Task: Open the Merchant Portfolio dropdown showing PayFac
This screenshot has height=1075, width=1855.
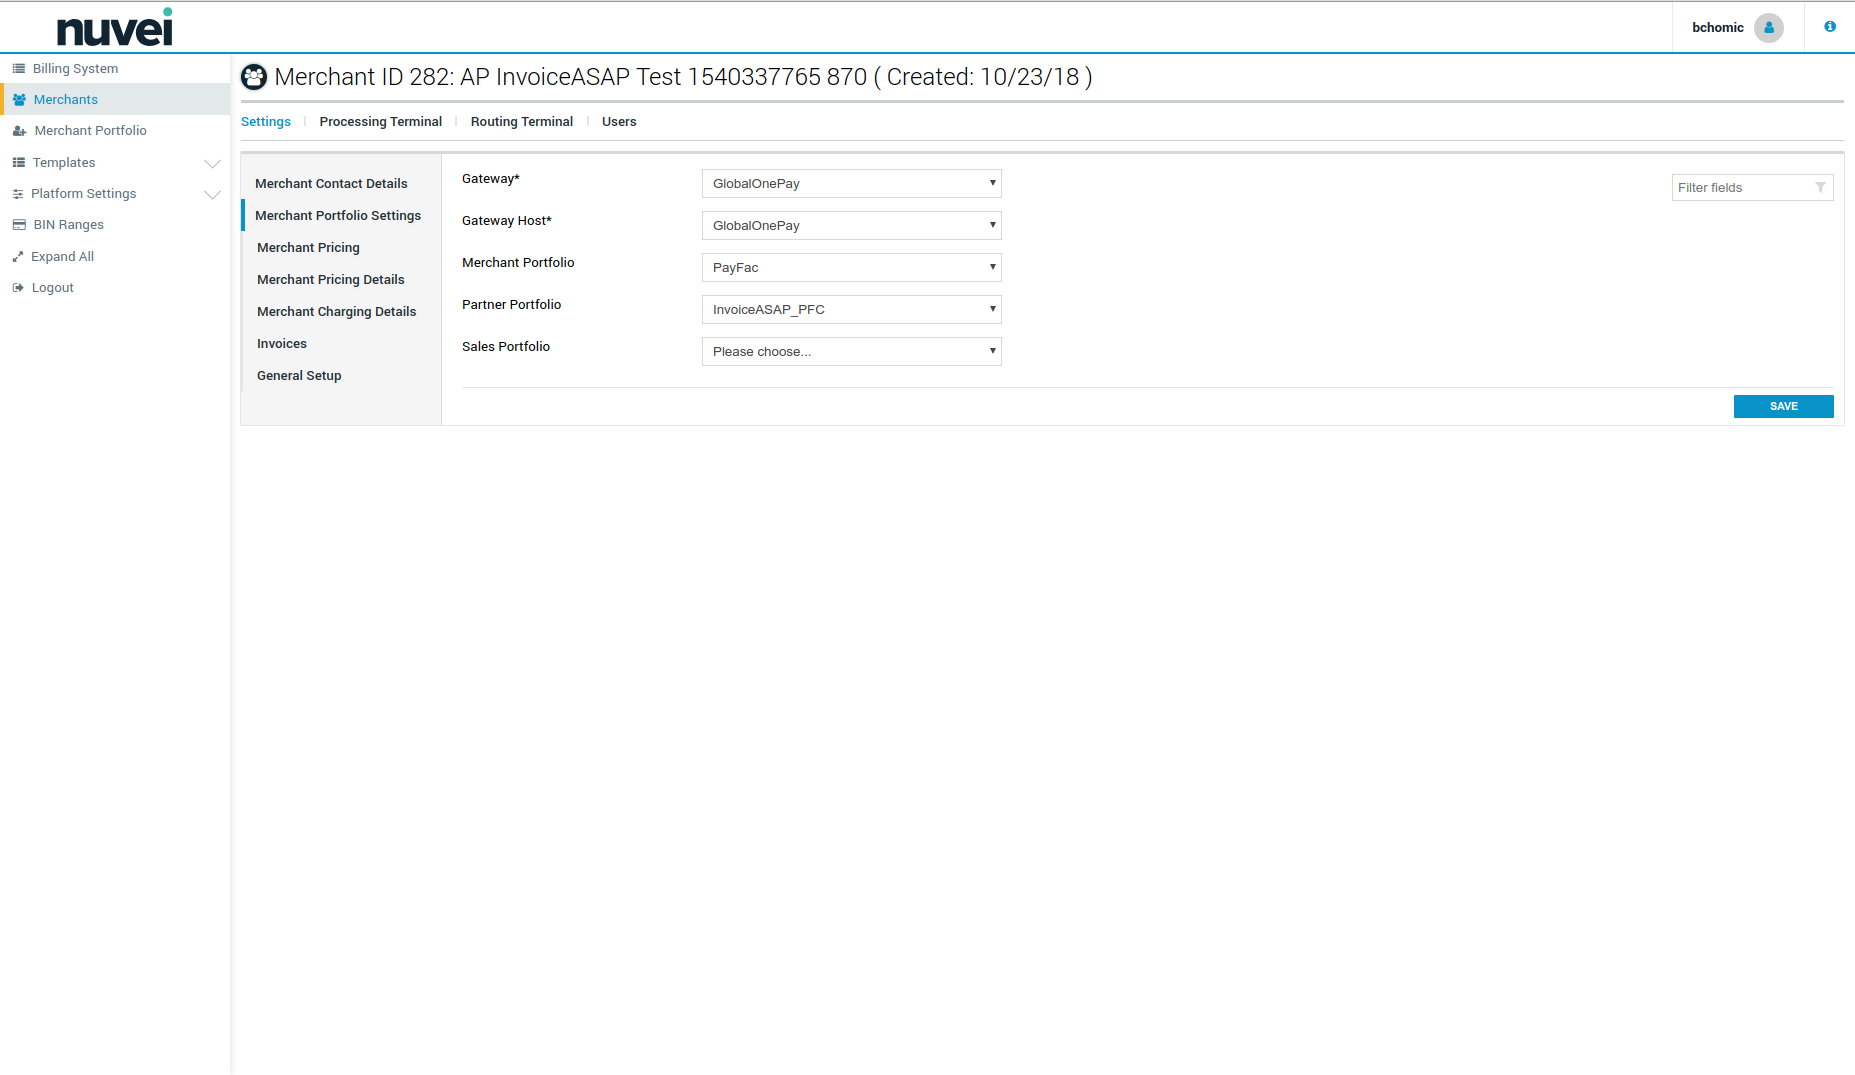Action: pos(852,268)
